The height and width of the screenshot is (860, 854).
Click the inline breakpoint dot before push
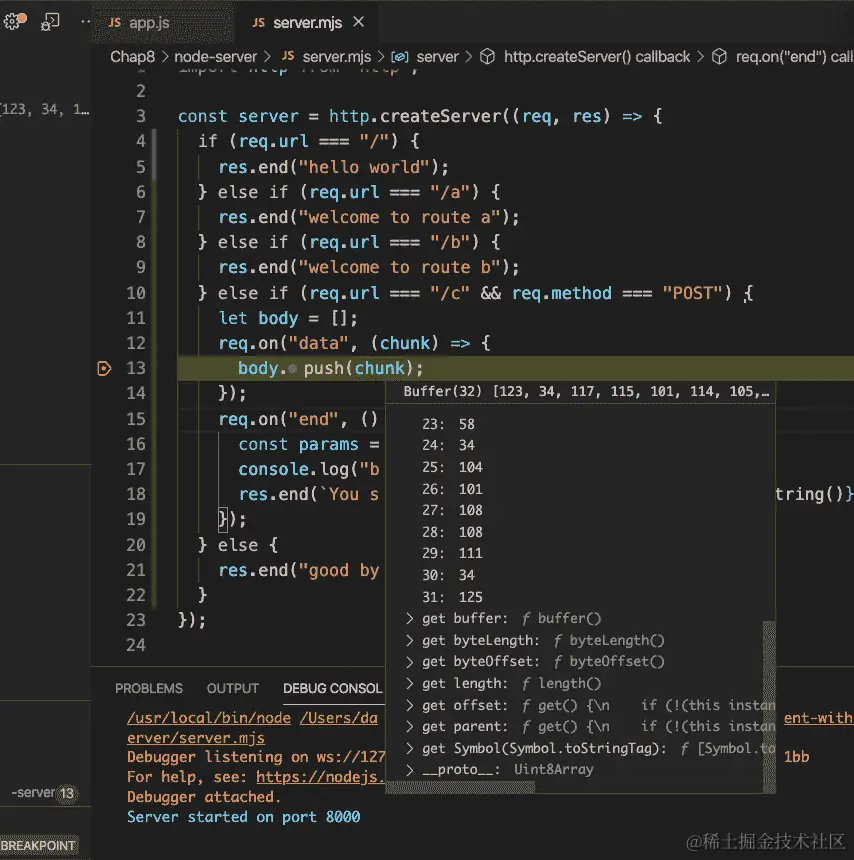292,369
